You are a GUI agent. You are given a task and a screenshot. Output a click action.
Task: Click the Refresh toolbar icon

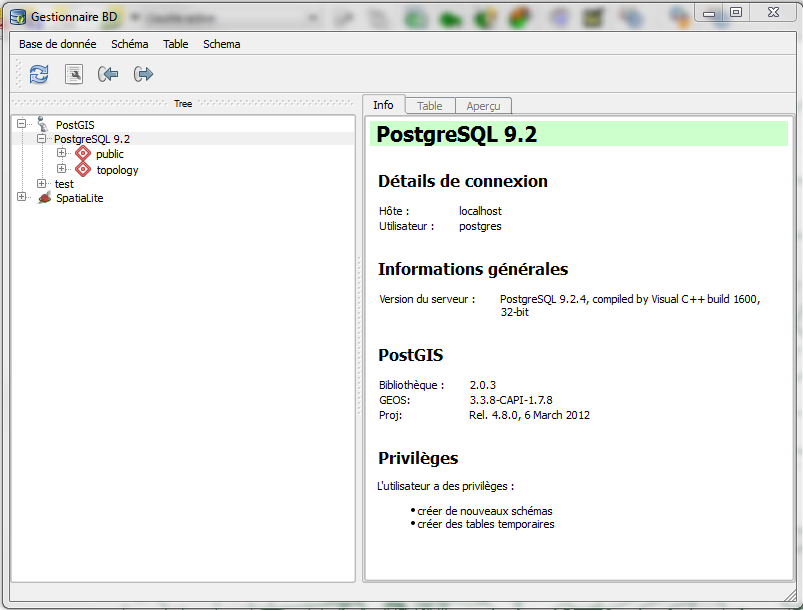coord(39,74)
